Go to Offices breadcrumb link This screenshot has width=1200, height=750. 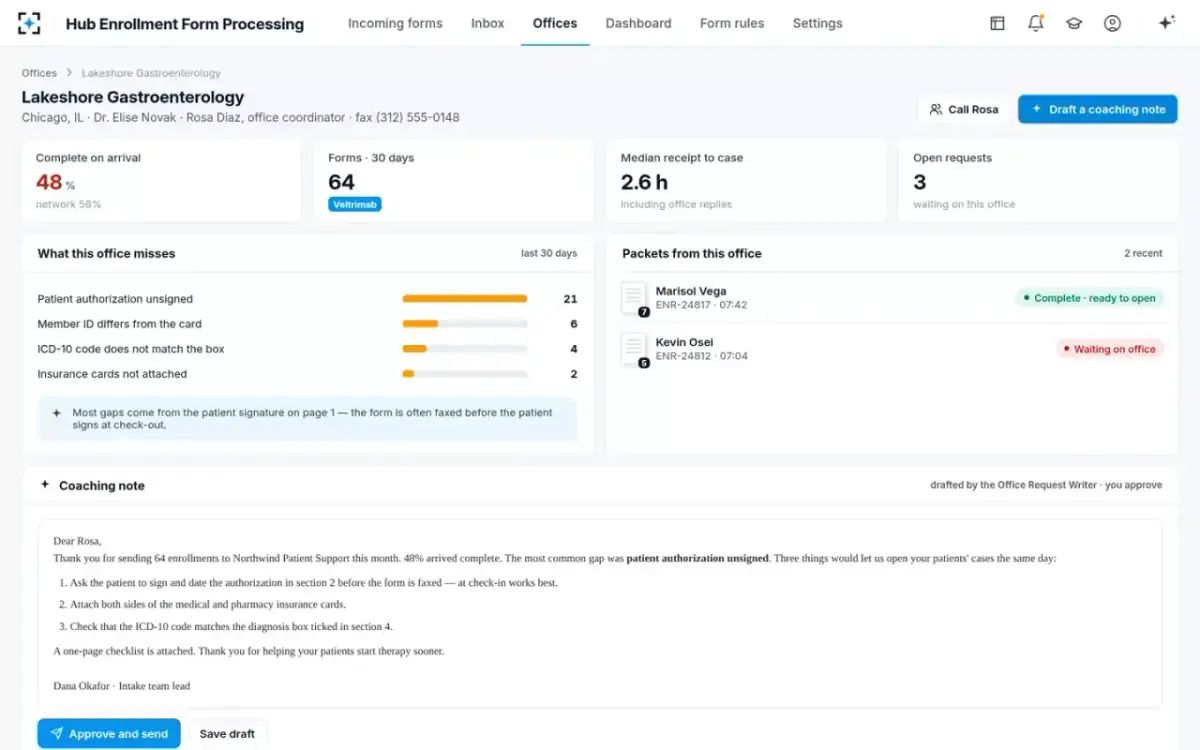[x=39, y=73]
